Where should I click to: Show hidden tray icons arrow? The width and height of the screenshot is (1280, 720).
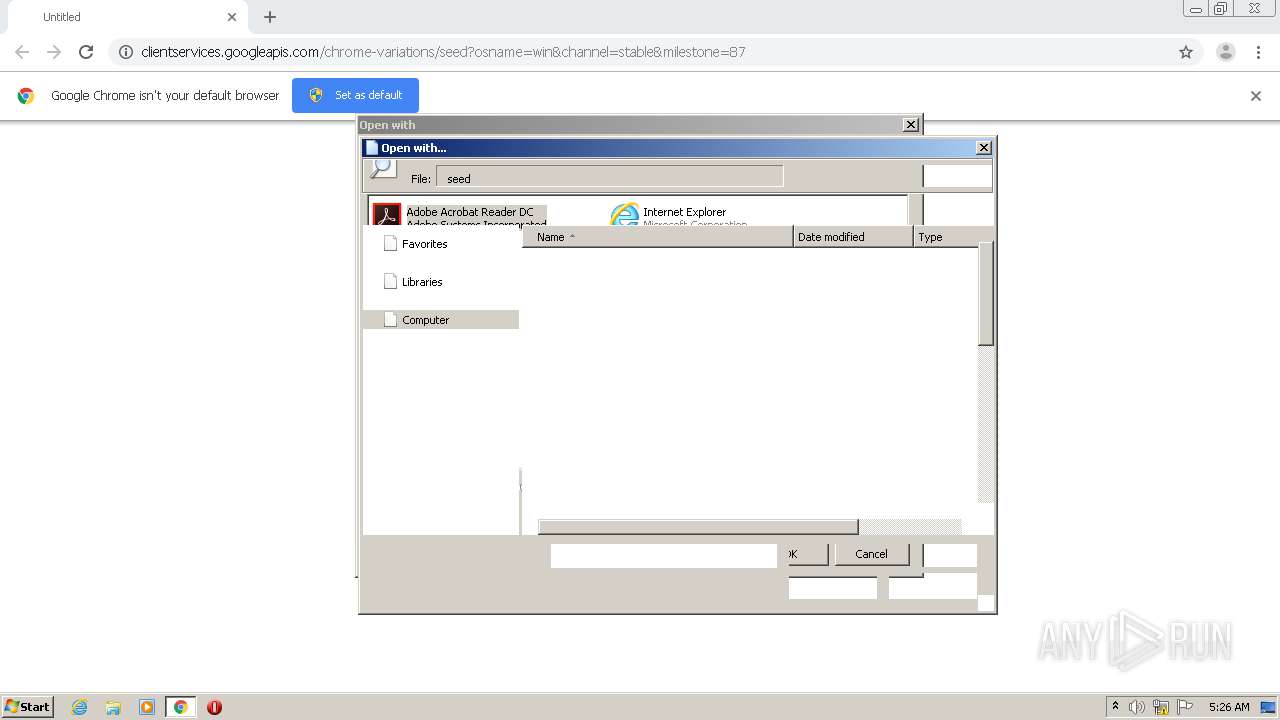1115,707
